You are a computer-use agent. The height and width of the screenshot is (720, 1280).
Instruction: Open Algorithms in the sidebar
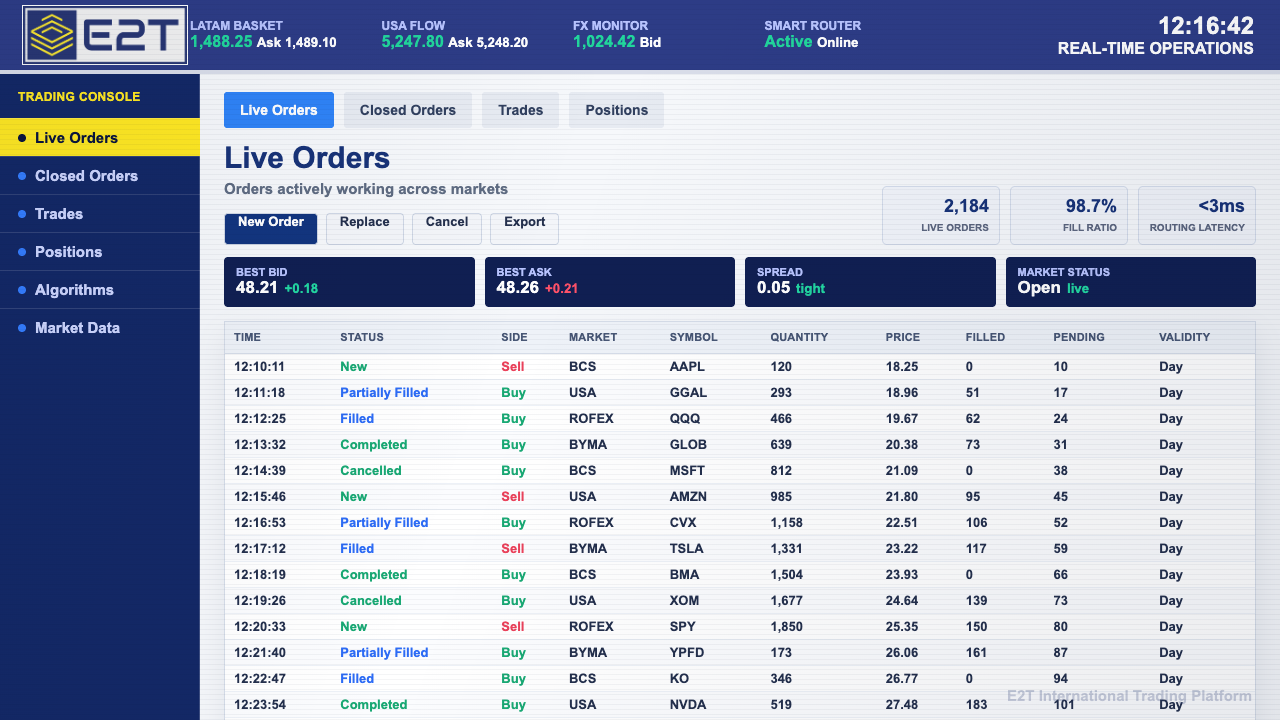pyautogui.click(x=100, y=290)
